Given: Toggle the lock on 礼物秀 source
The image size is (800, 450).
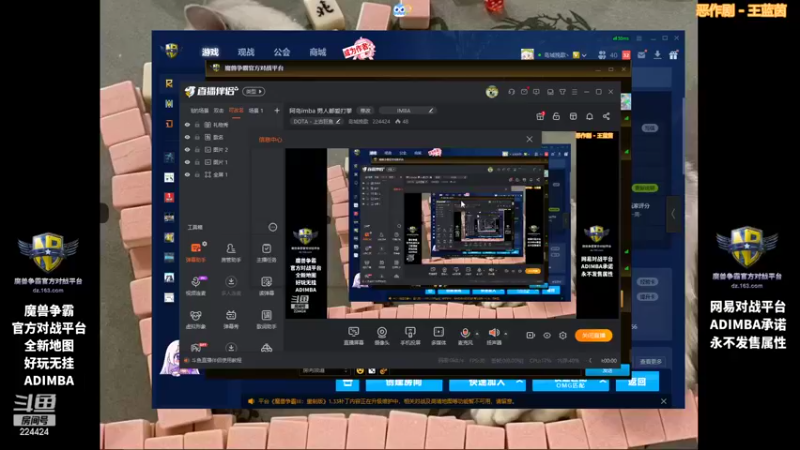Looking at the screenshot, I should click(x=197, y=124).
